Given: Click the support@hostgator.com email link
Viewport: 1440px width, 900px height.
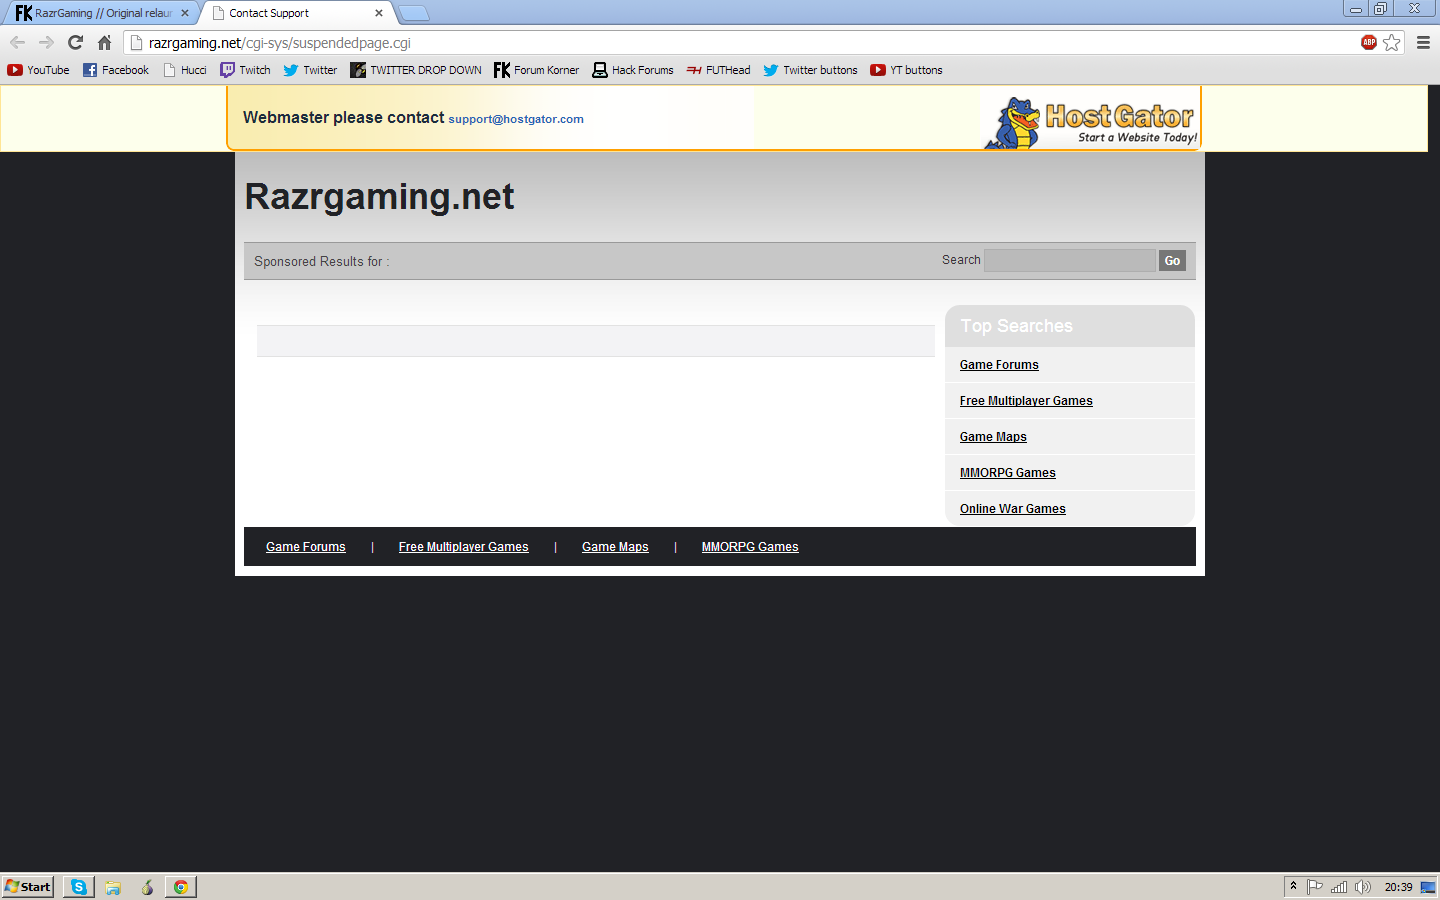Looking at the screenshot, I should click(x=516, y=119).
